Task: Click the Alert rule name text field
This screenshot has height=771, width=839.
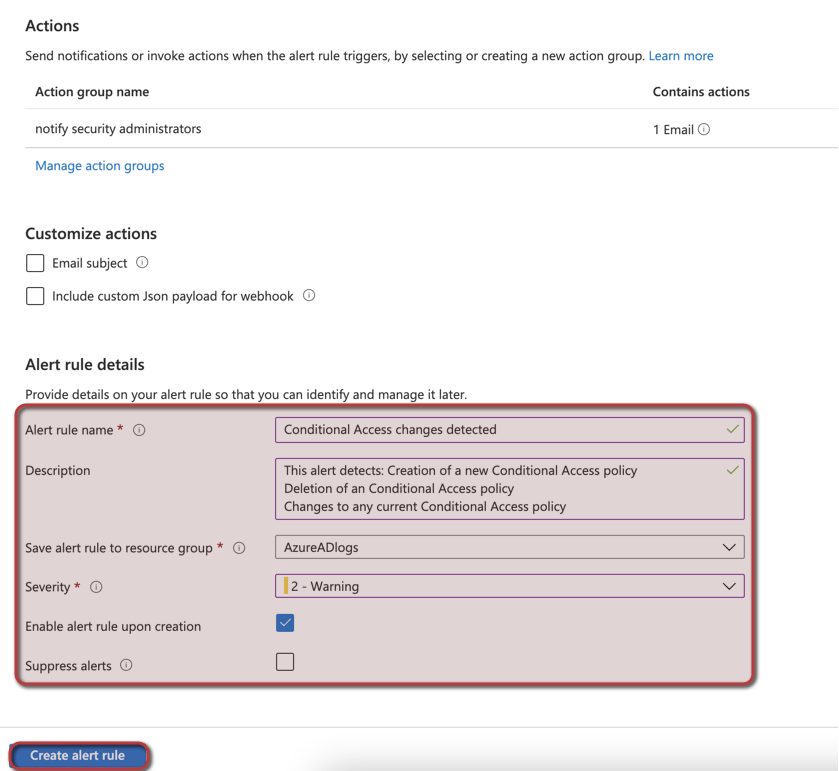Action: 500,430
